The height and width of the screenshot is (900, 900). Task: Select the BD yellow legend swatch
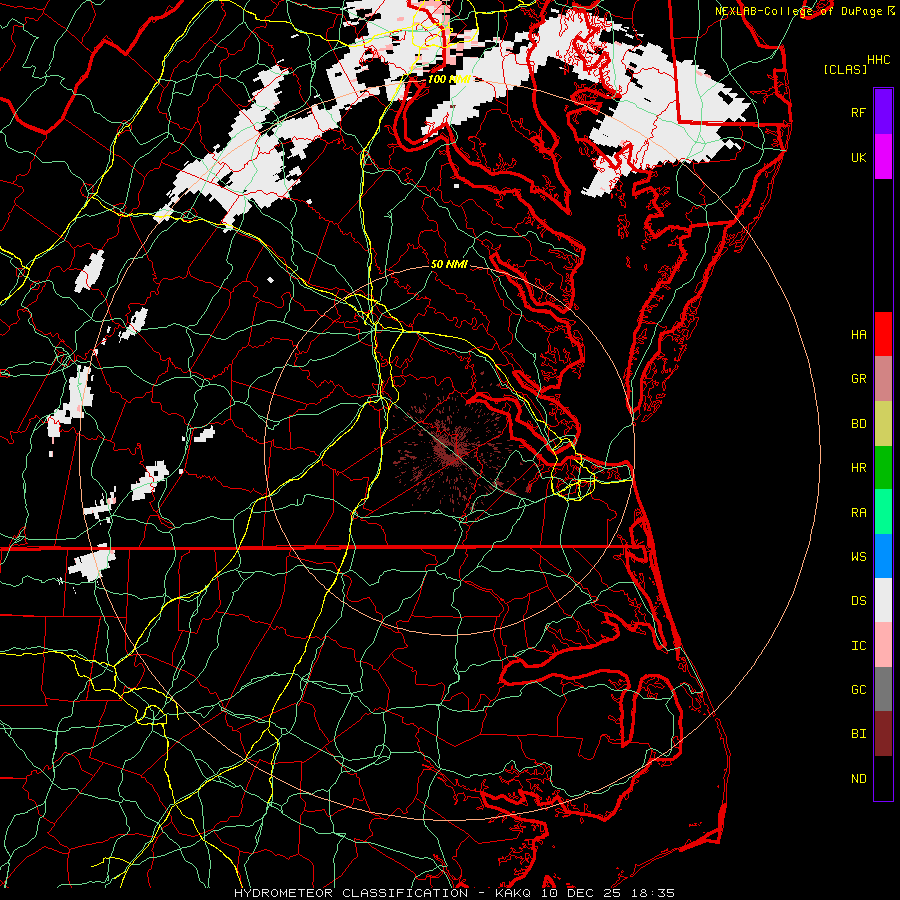click(883, 424)
